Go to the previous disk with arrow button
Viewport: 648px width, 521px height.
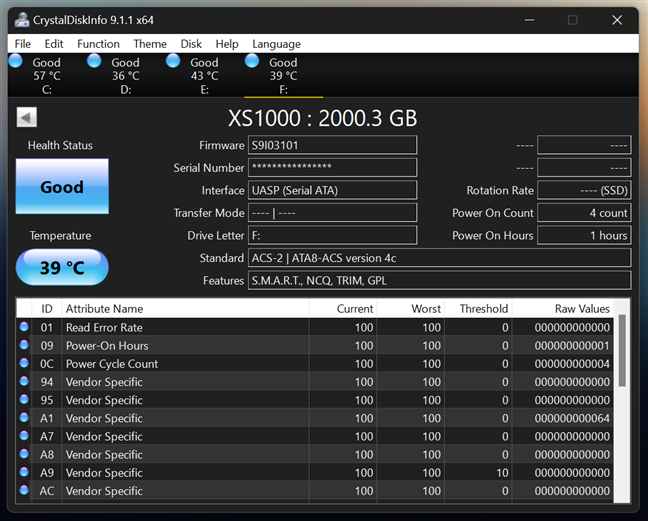pos(27,117)
